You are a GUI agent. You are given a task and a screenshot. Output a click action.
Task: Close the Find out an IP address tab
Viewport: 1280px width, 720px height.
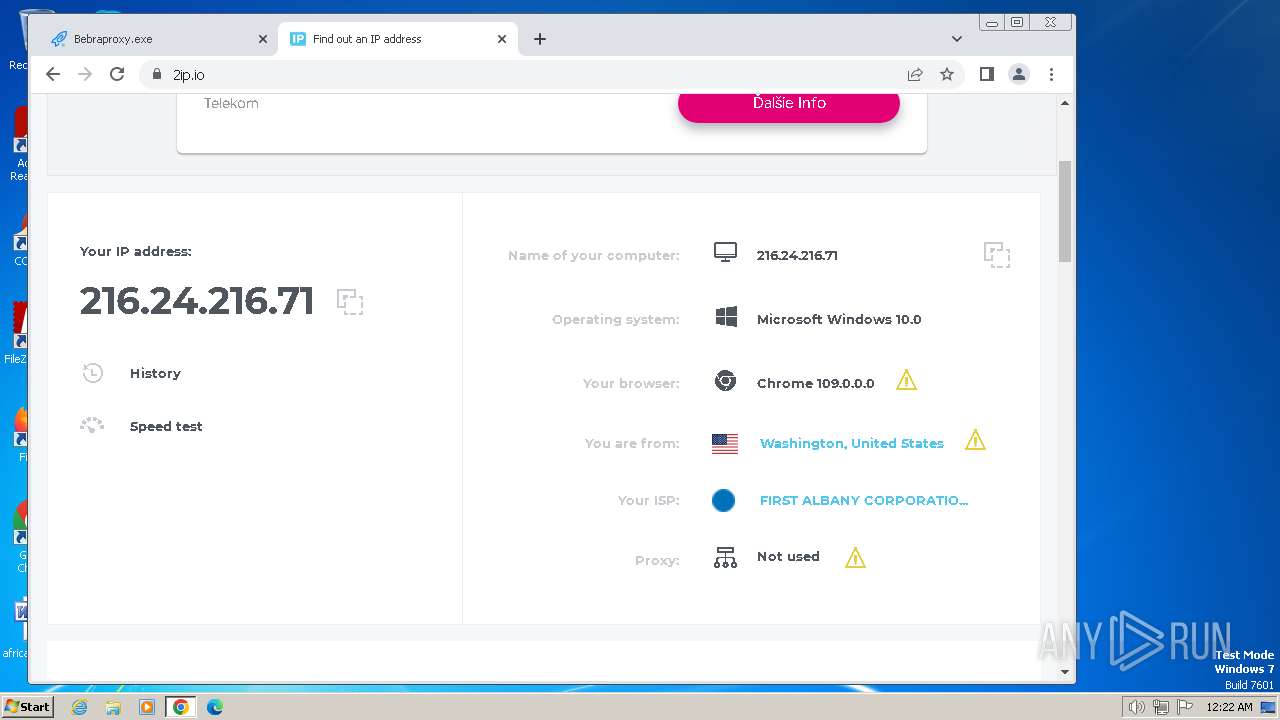(502, 39)
